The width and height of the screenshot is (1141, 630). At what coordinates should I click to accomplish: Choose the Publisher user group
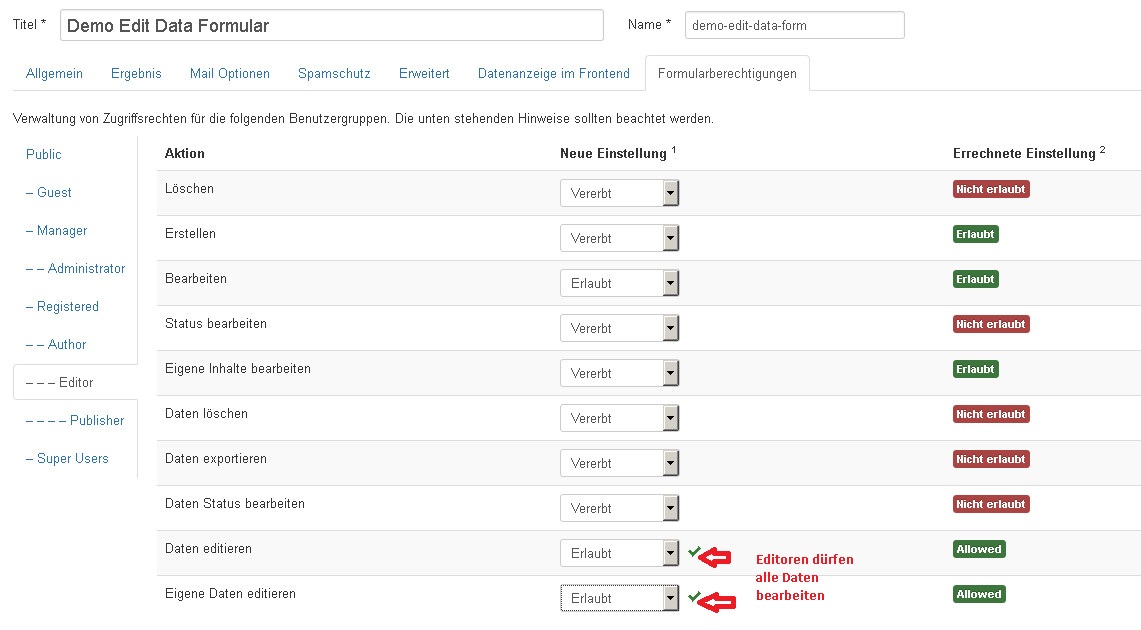[x=96, y=420]
